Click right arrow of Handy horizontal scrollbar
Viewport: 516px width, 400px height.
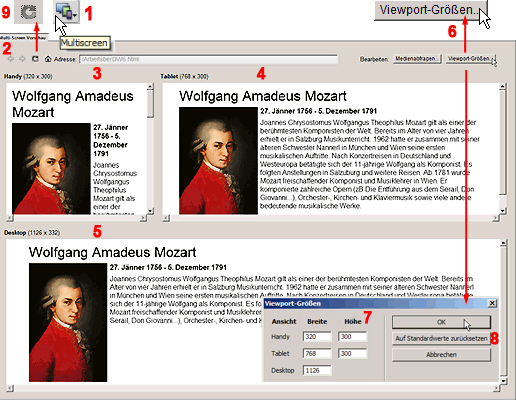[x=143, y=218]
